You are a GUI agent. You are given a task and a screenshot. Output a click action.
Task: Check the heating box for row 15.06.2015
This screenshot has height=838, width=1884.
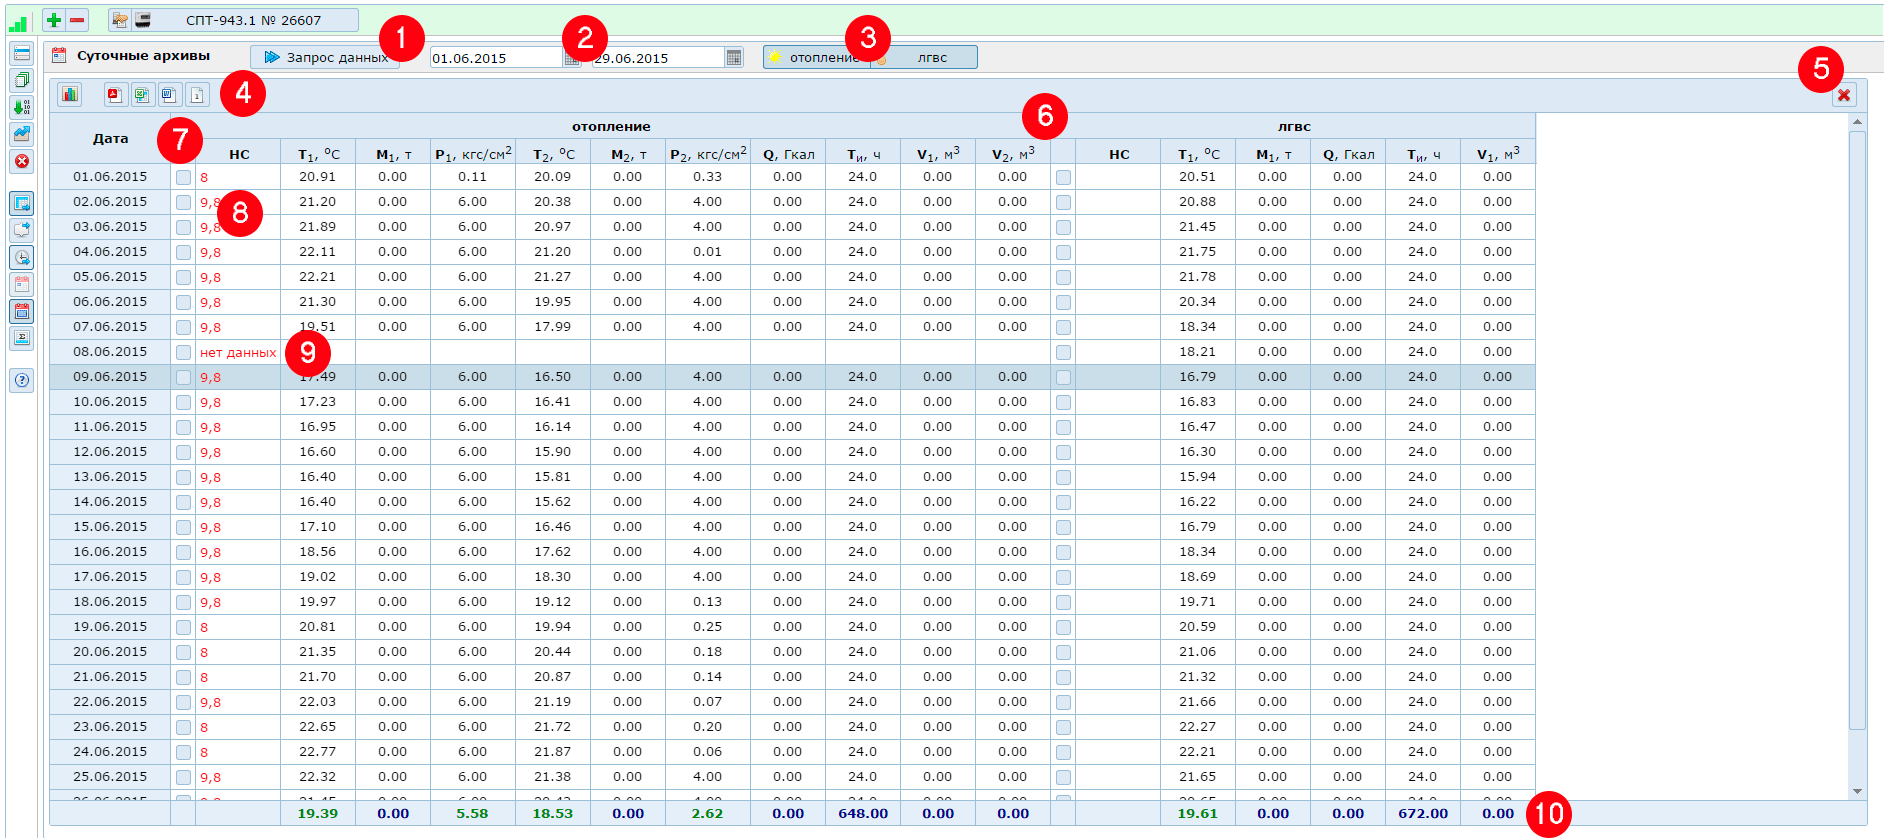[183, 527]
